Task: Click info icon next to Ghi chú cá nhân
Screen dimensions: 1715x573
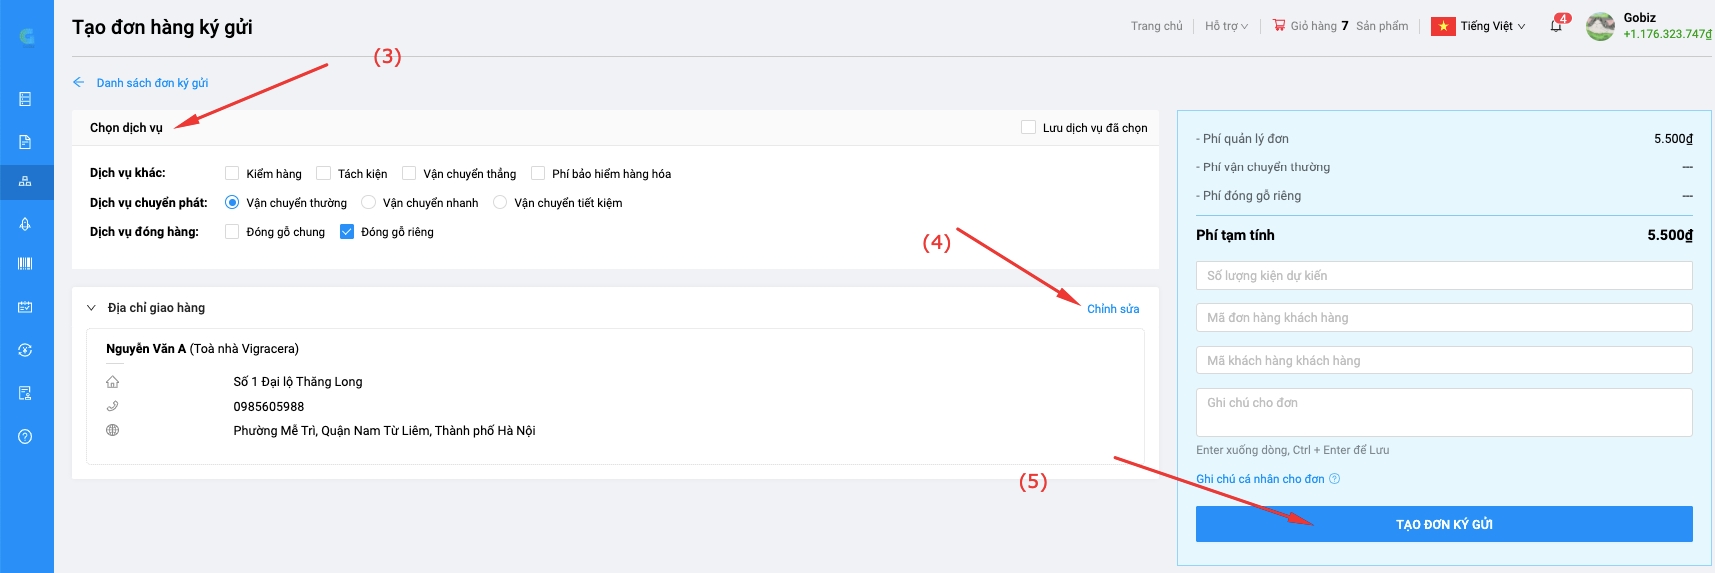Action: point(1334,479)
